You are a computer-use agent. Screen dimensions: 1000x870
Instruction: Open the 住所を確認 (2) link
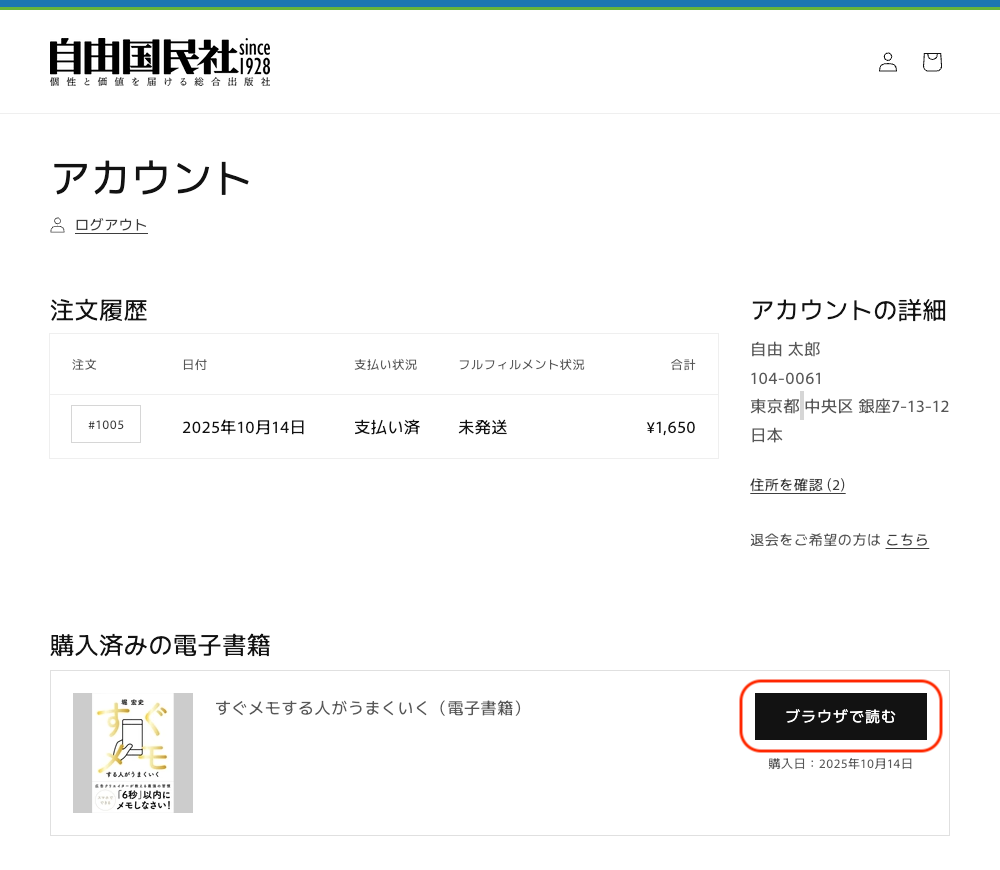point(797,485)
